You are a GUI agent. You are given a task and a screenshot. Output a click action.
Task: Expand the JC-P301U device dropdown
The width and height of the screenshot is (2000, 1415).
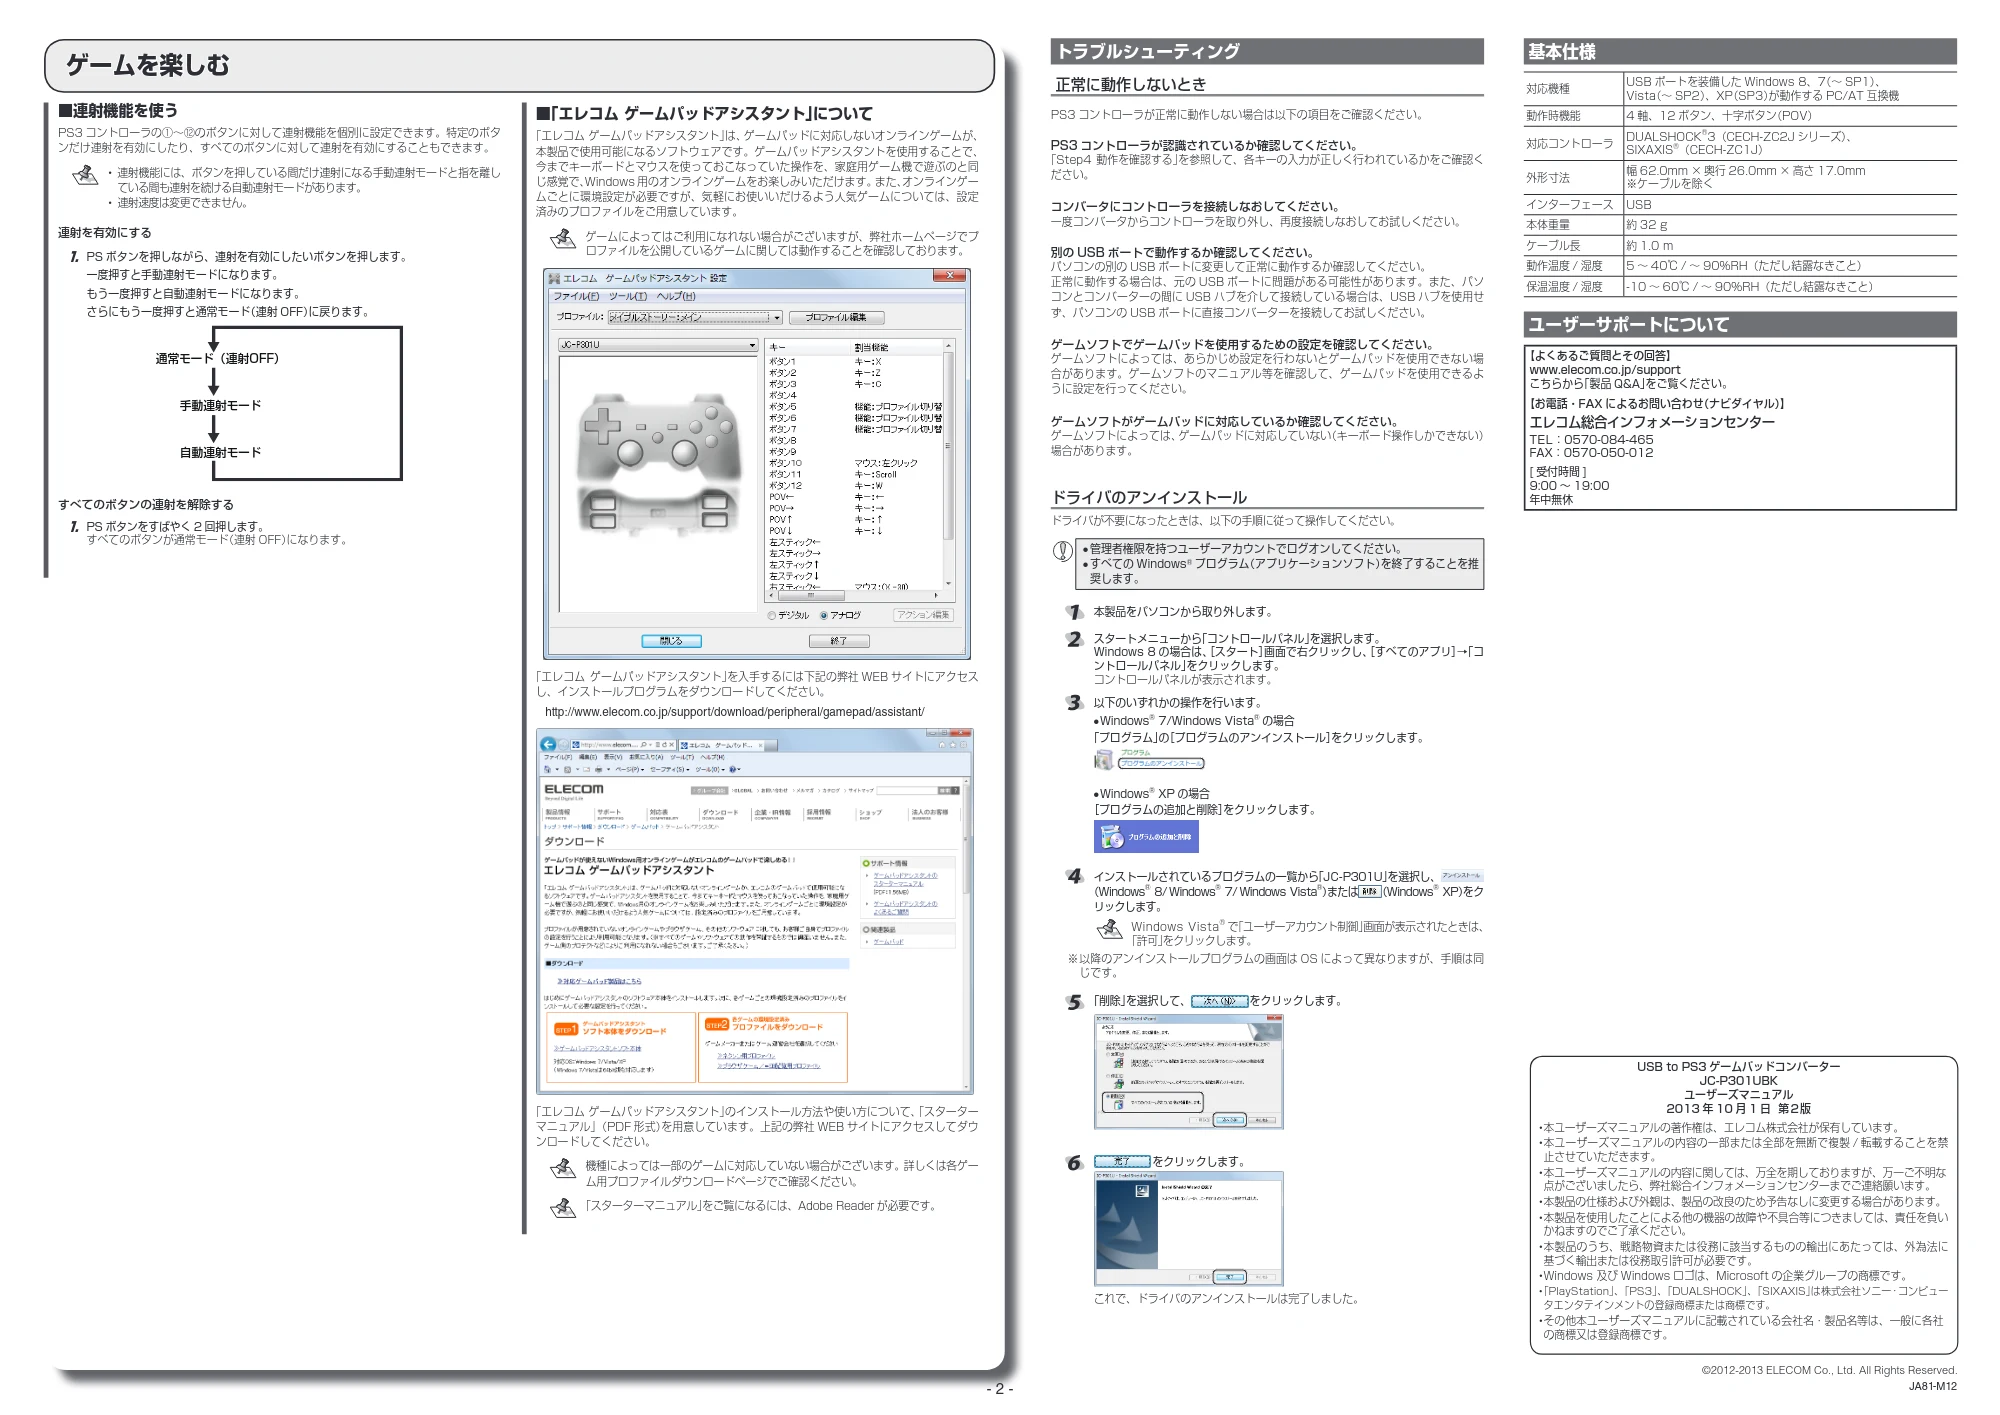pyautogui.click(x=658, y=345)
